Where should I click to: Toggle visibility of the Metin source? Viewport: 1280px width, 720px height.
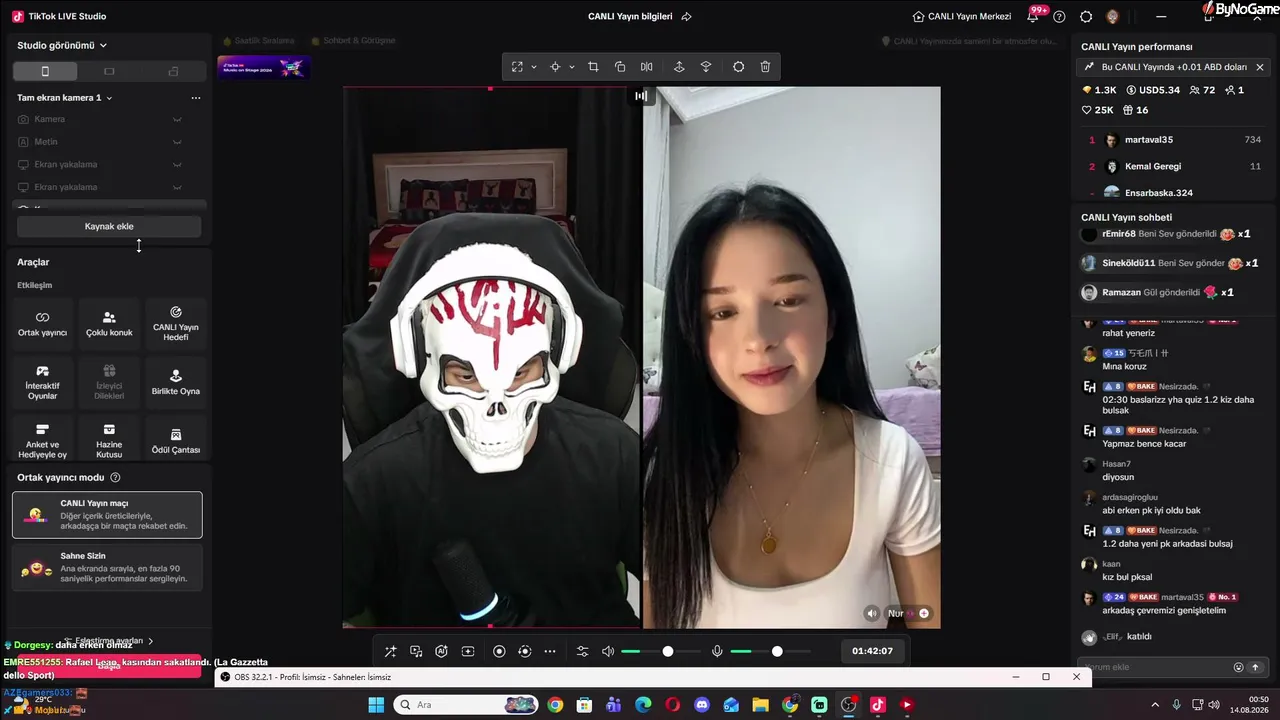(x=177, y=142)
